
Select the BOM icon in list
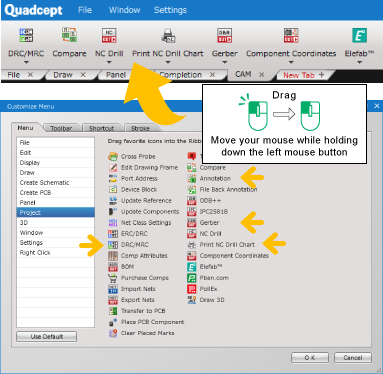coord(113,267)
